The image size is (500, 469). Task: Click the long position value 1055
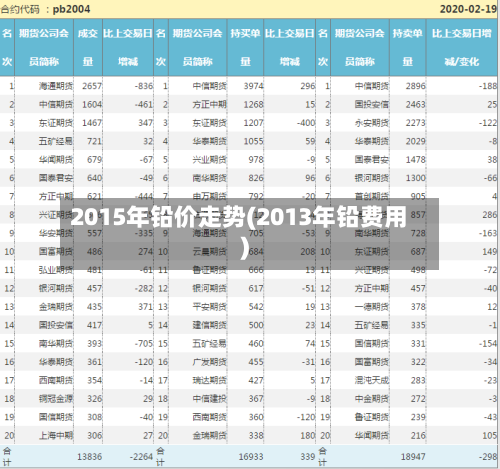coord(253,141)
